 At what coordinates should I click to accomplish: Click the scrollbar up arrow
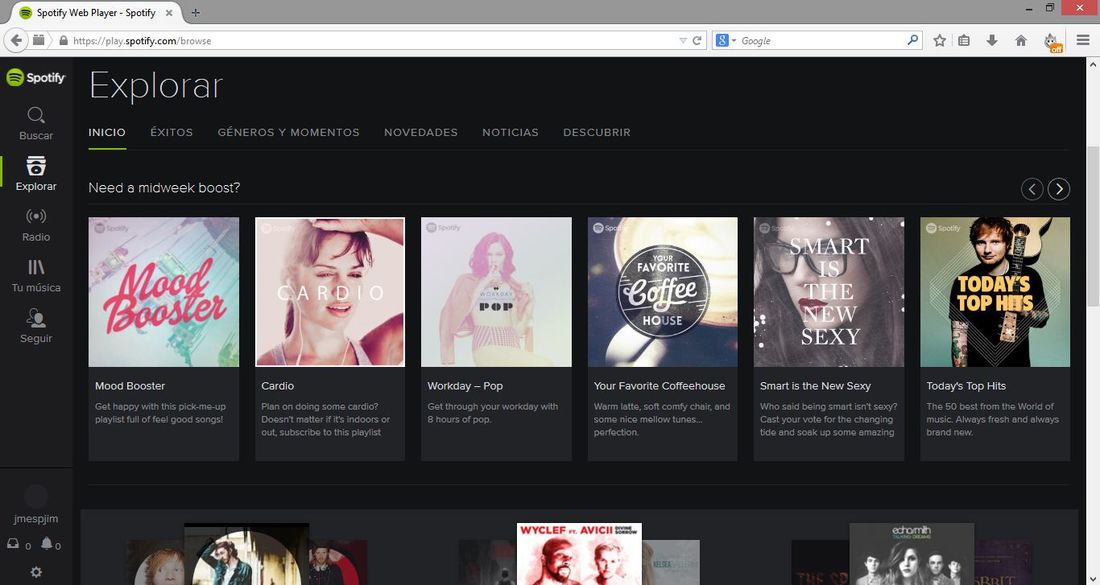coord(1093,64)
